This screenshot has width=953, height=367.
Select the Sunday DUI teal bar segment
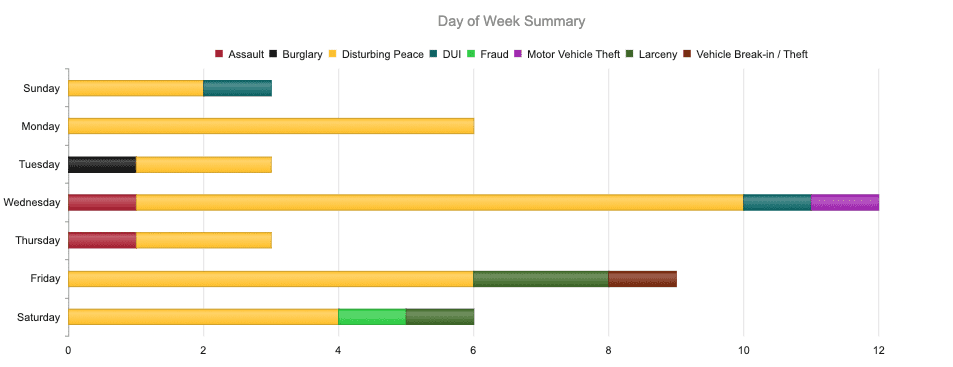pos(237,88)
